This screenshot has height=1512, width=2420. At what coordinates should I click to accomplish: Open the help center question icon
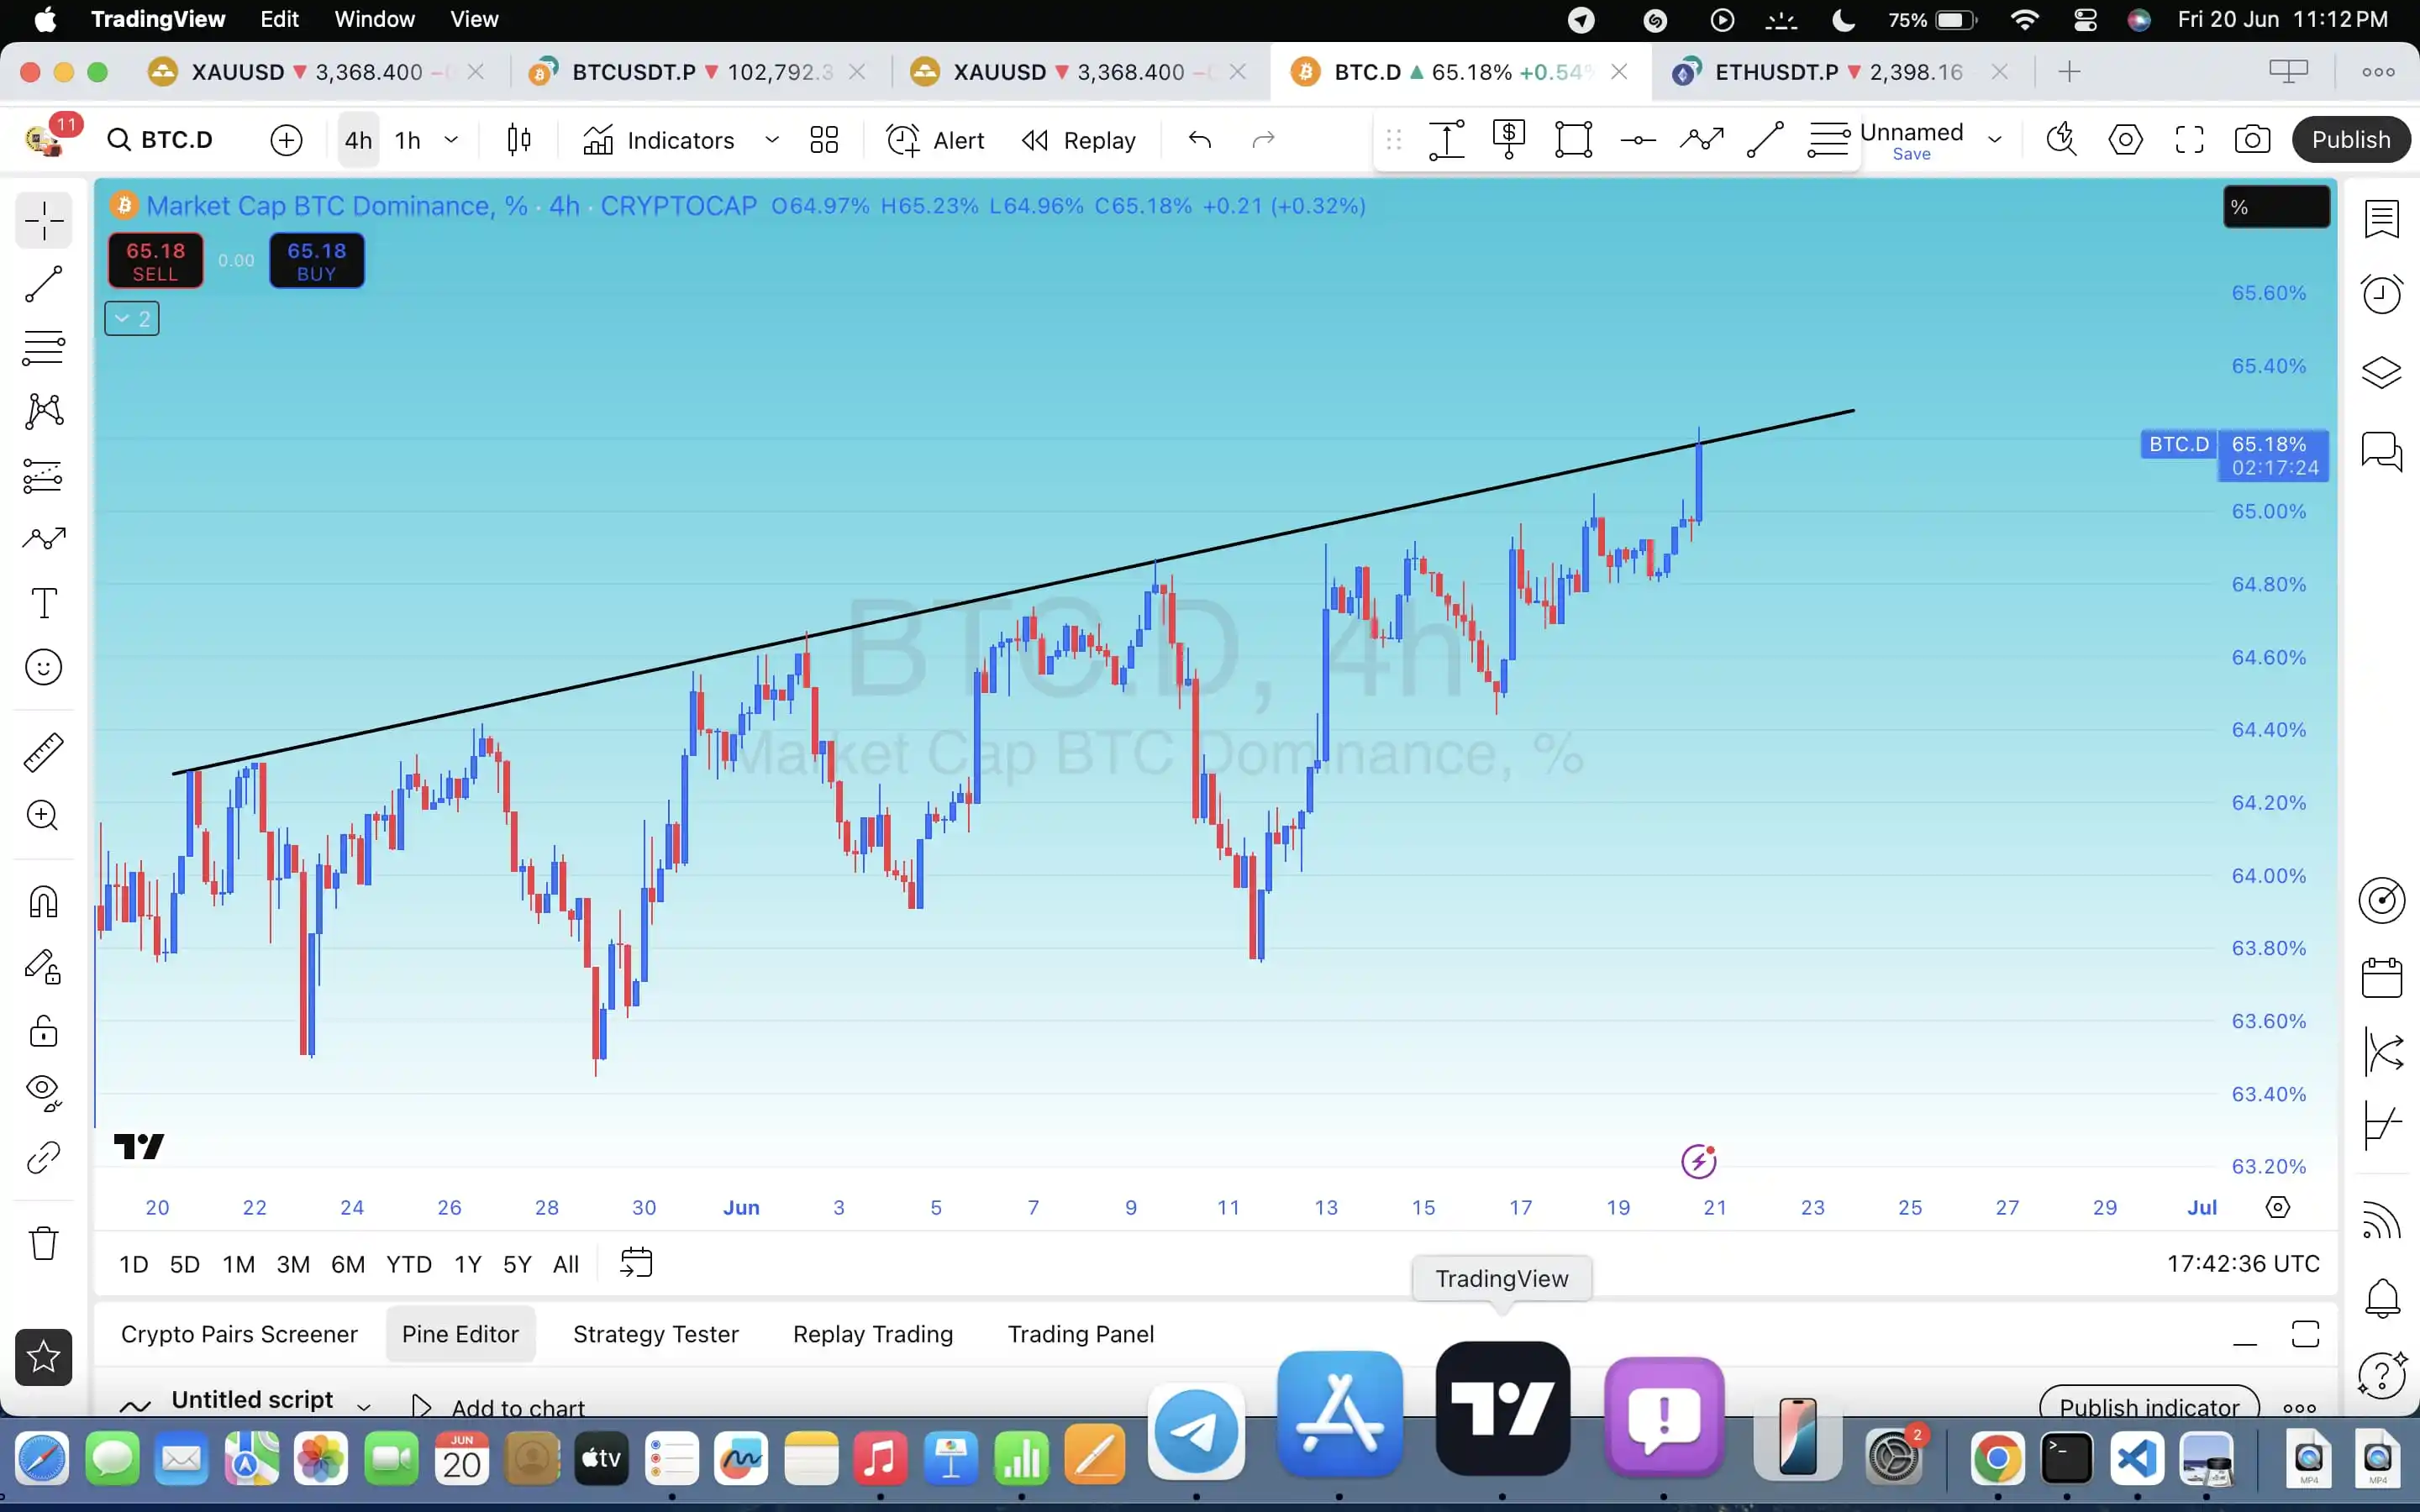click(x=2381, y=1375)
